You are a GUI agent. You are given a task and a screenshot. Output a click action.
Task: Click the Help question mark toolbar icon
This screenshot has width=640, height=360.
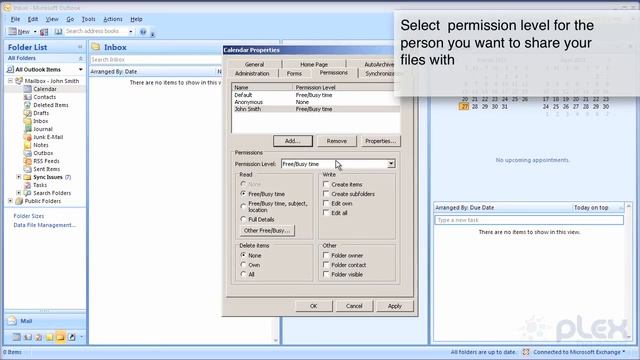143,31
